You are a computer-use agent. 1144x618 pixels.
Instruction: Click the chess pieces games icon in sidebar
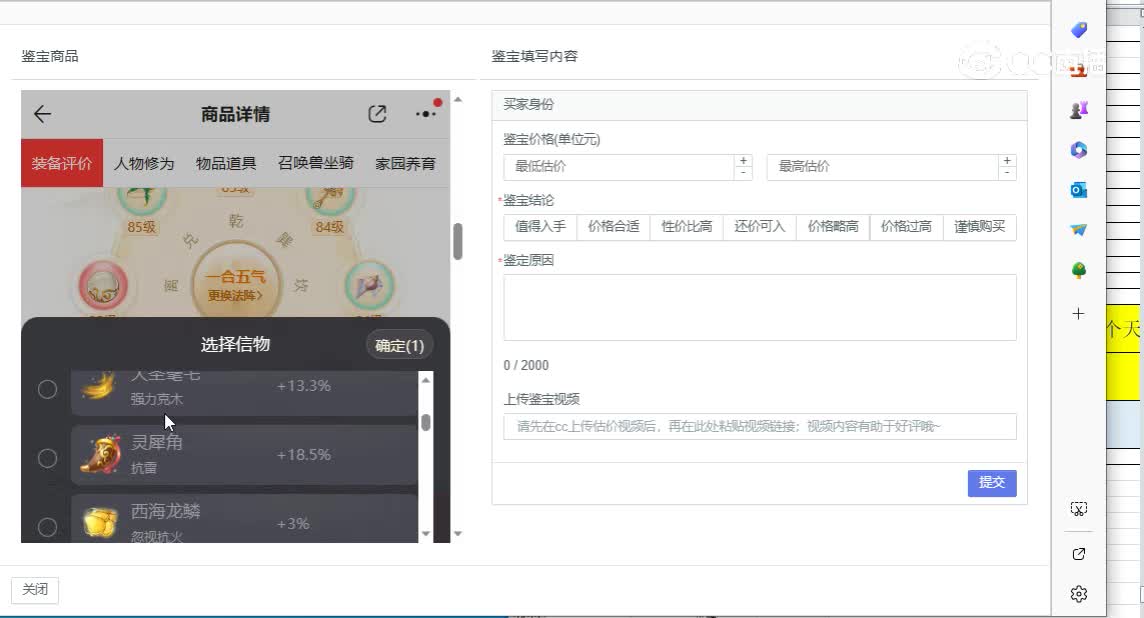[x=1078, y=110]
